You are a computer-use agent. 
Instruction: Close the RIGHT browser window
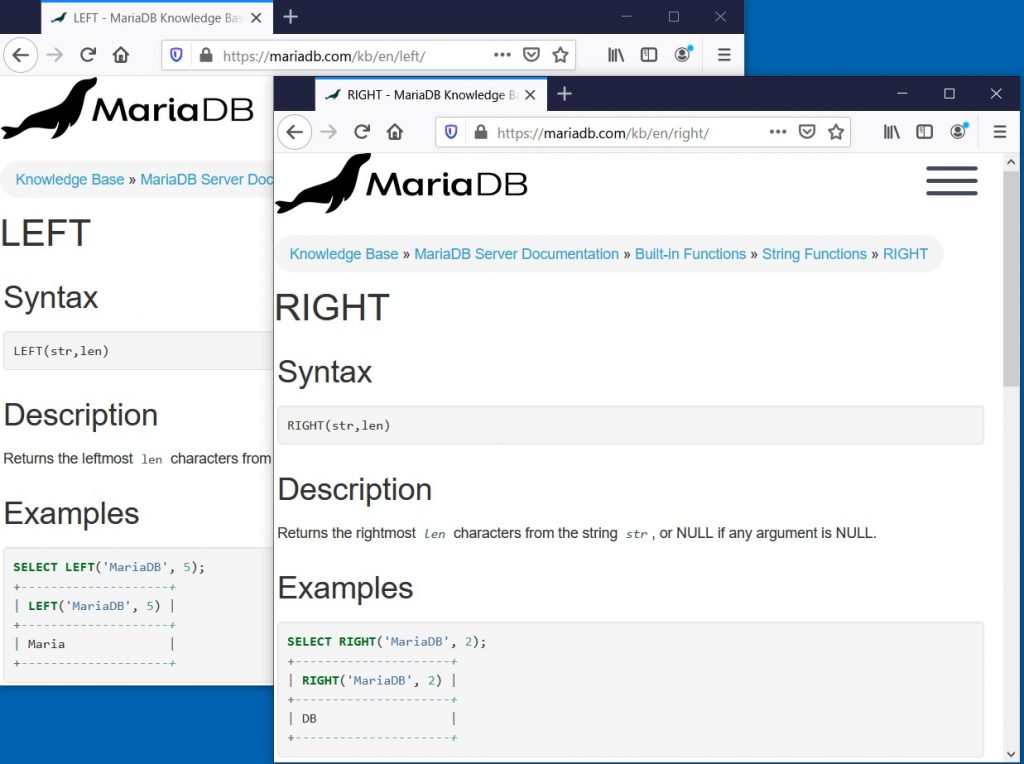coord(996,93)
